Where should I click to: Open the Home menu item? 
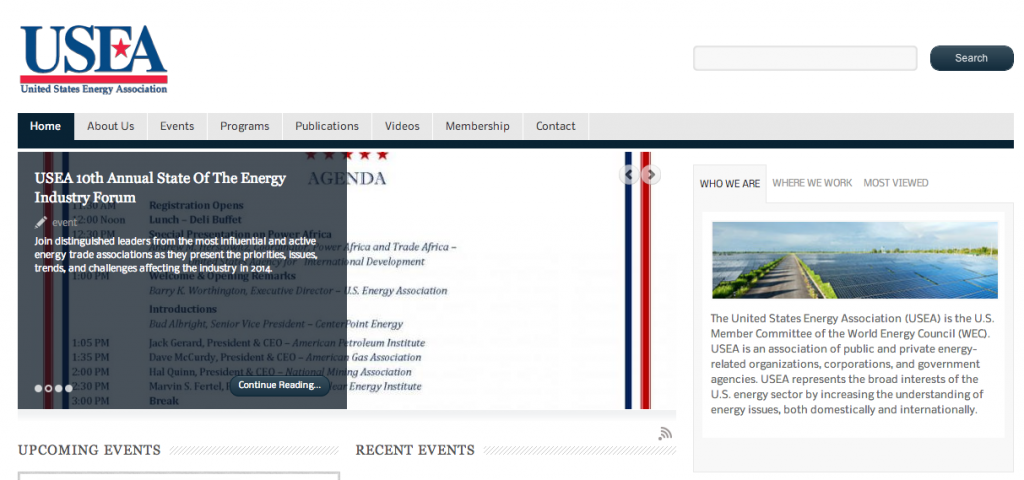(x=46, y=126)
